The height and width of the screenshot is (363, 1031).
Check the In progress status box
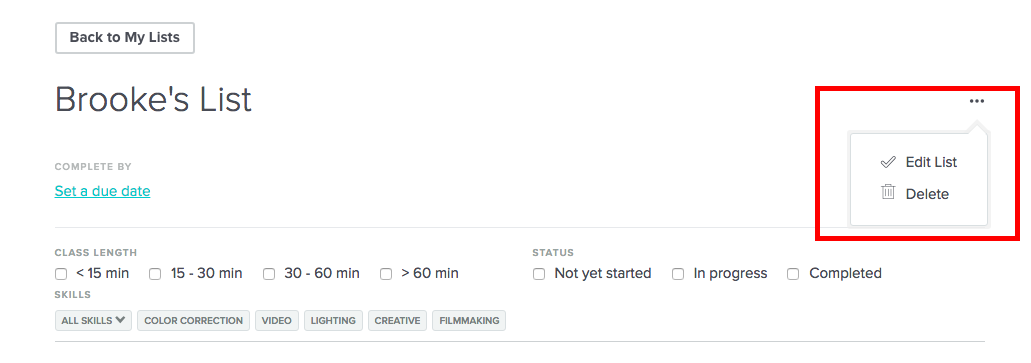(x=678, y=274)
